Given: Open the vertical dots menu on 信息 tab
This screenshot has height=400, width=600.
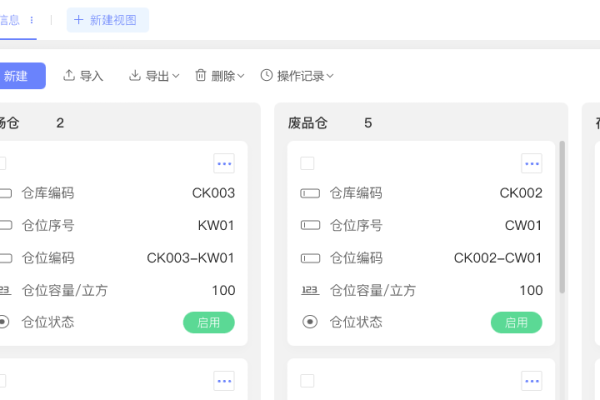Looking at the screenshot, I should pyautogui.click(x=32, y=20).
